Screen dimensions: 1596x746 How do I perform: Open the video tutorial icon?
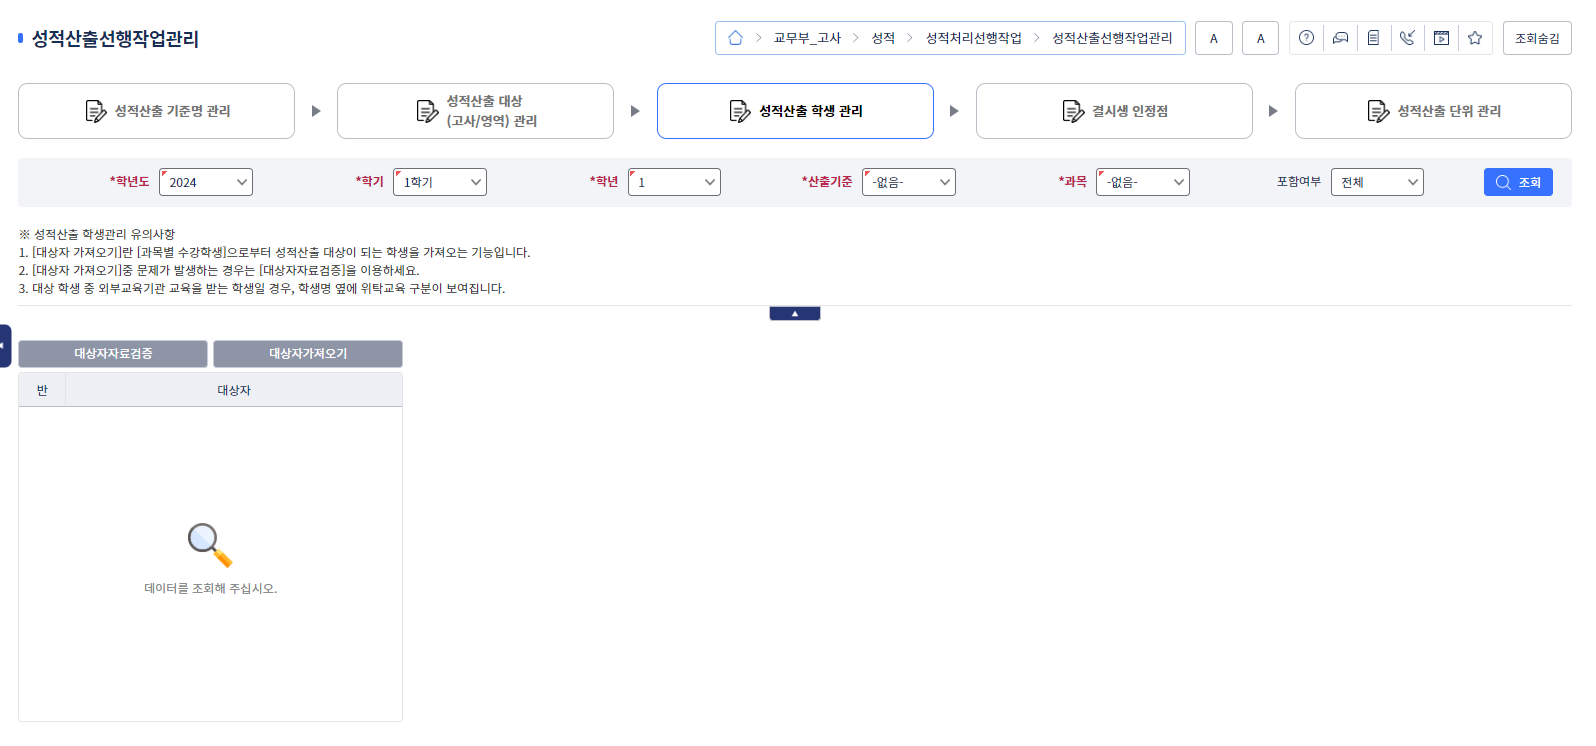point(1441,38)
